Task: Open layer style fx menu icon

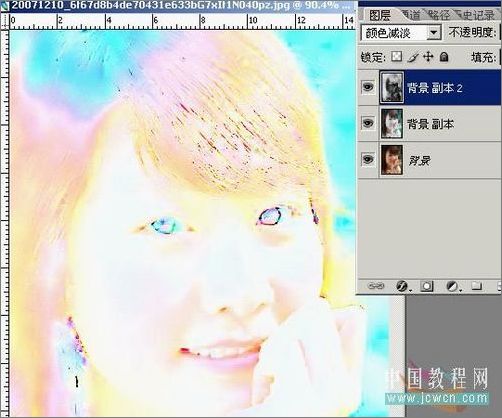Action: (403, 286)
